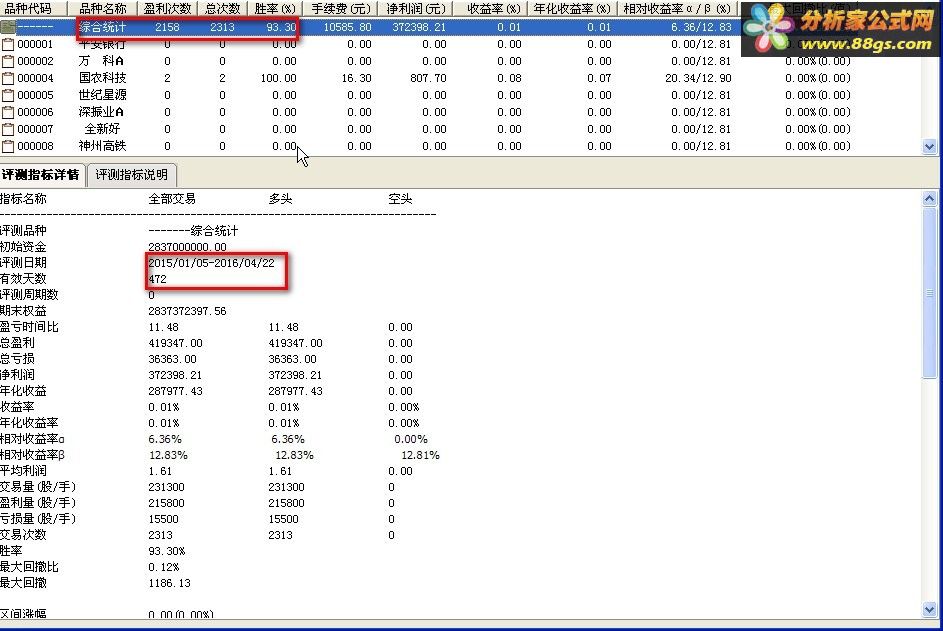Click the 胜率 value 93.30% in details
943x631 pixels.
point(167,551)
